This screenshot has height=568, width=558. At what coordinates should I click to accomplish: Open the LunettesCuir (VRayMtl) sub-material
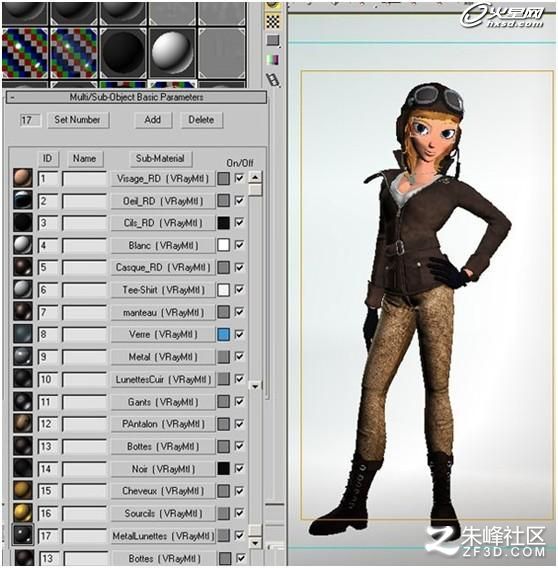(163, 379)
